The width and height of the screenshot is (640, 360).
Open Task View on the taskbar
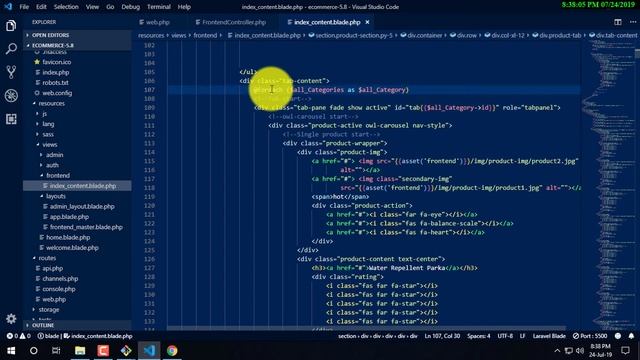pos(56,351)
